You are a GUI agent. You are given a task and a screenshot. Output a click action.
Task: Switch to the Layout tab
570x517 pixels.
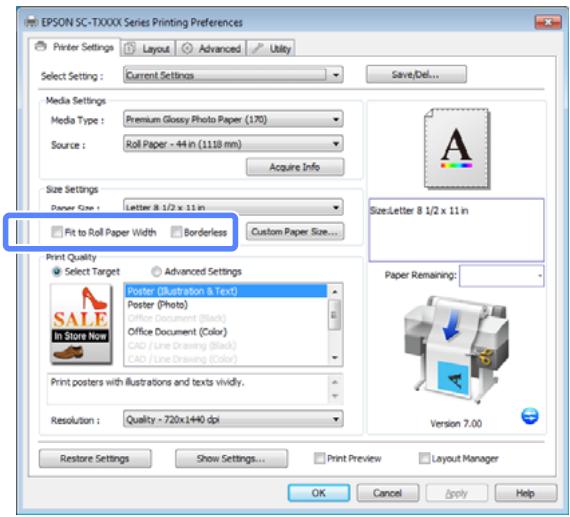tap(148, 48)
